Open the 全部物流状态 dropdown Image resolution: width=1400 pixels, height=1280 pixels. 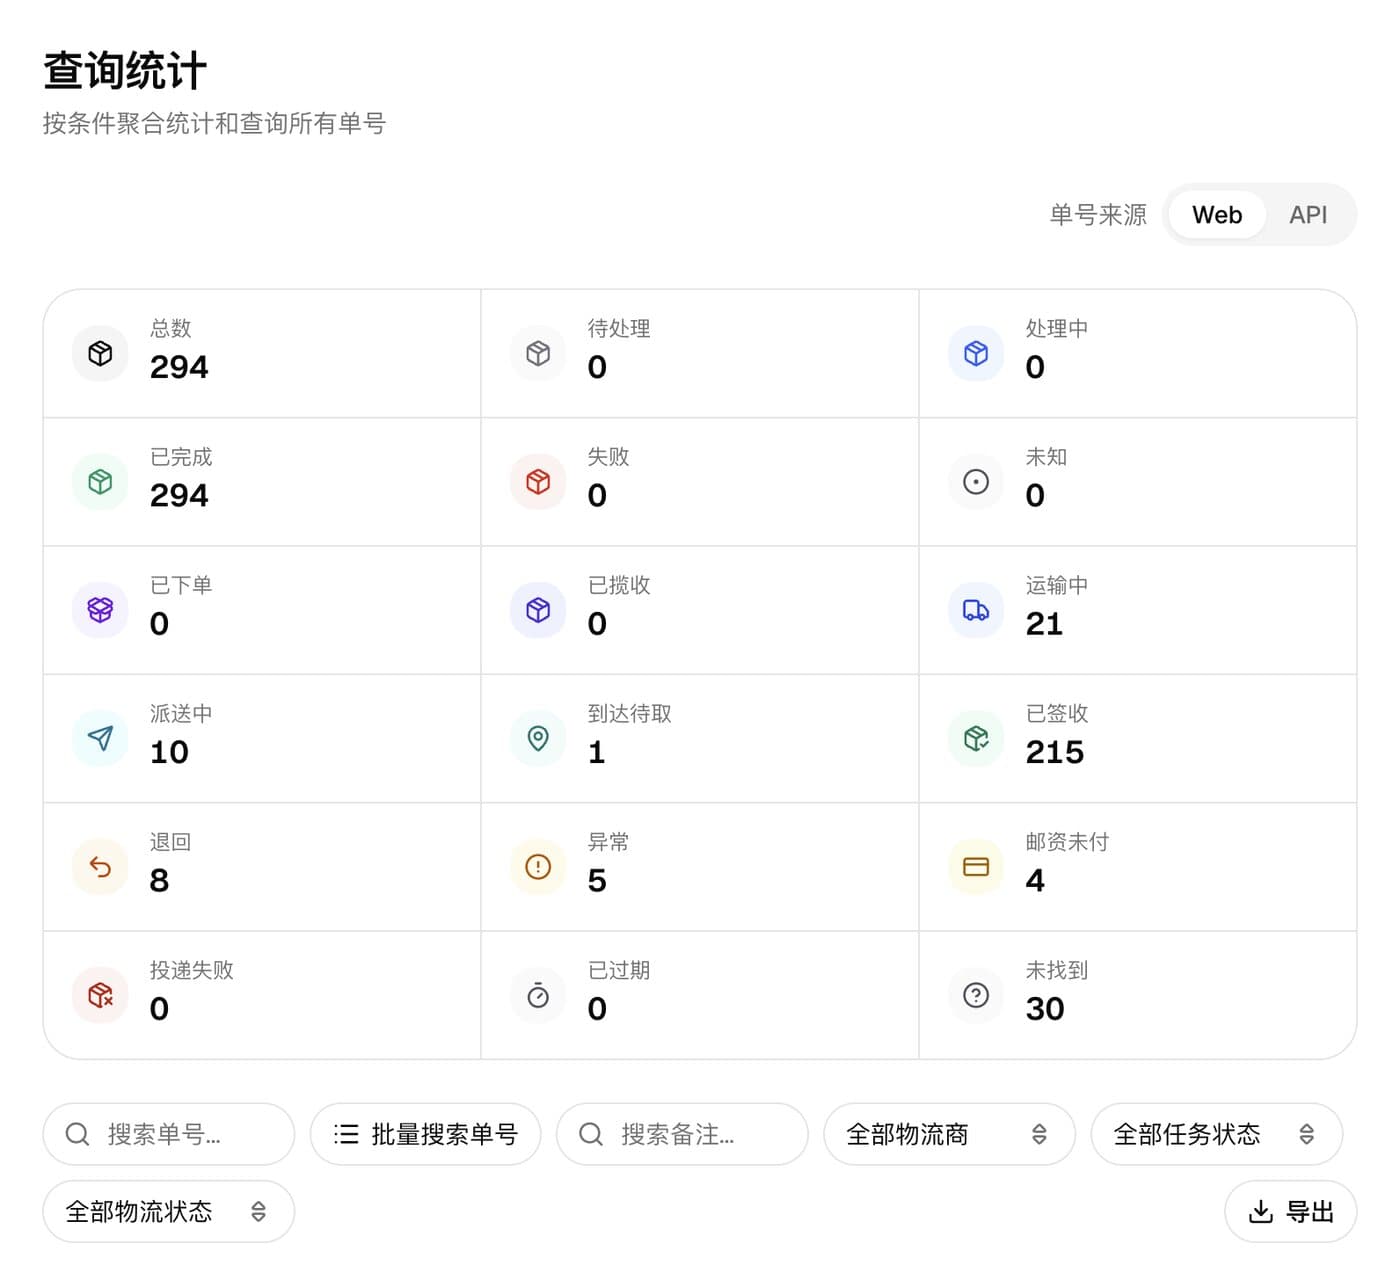coord(168,1211)
